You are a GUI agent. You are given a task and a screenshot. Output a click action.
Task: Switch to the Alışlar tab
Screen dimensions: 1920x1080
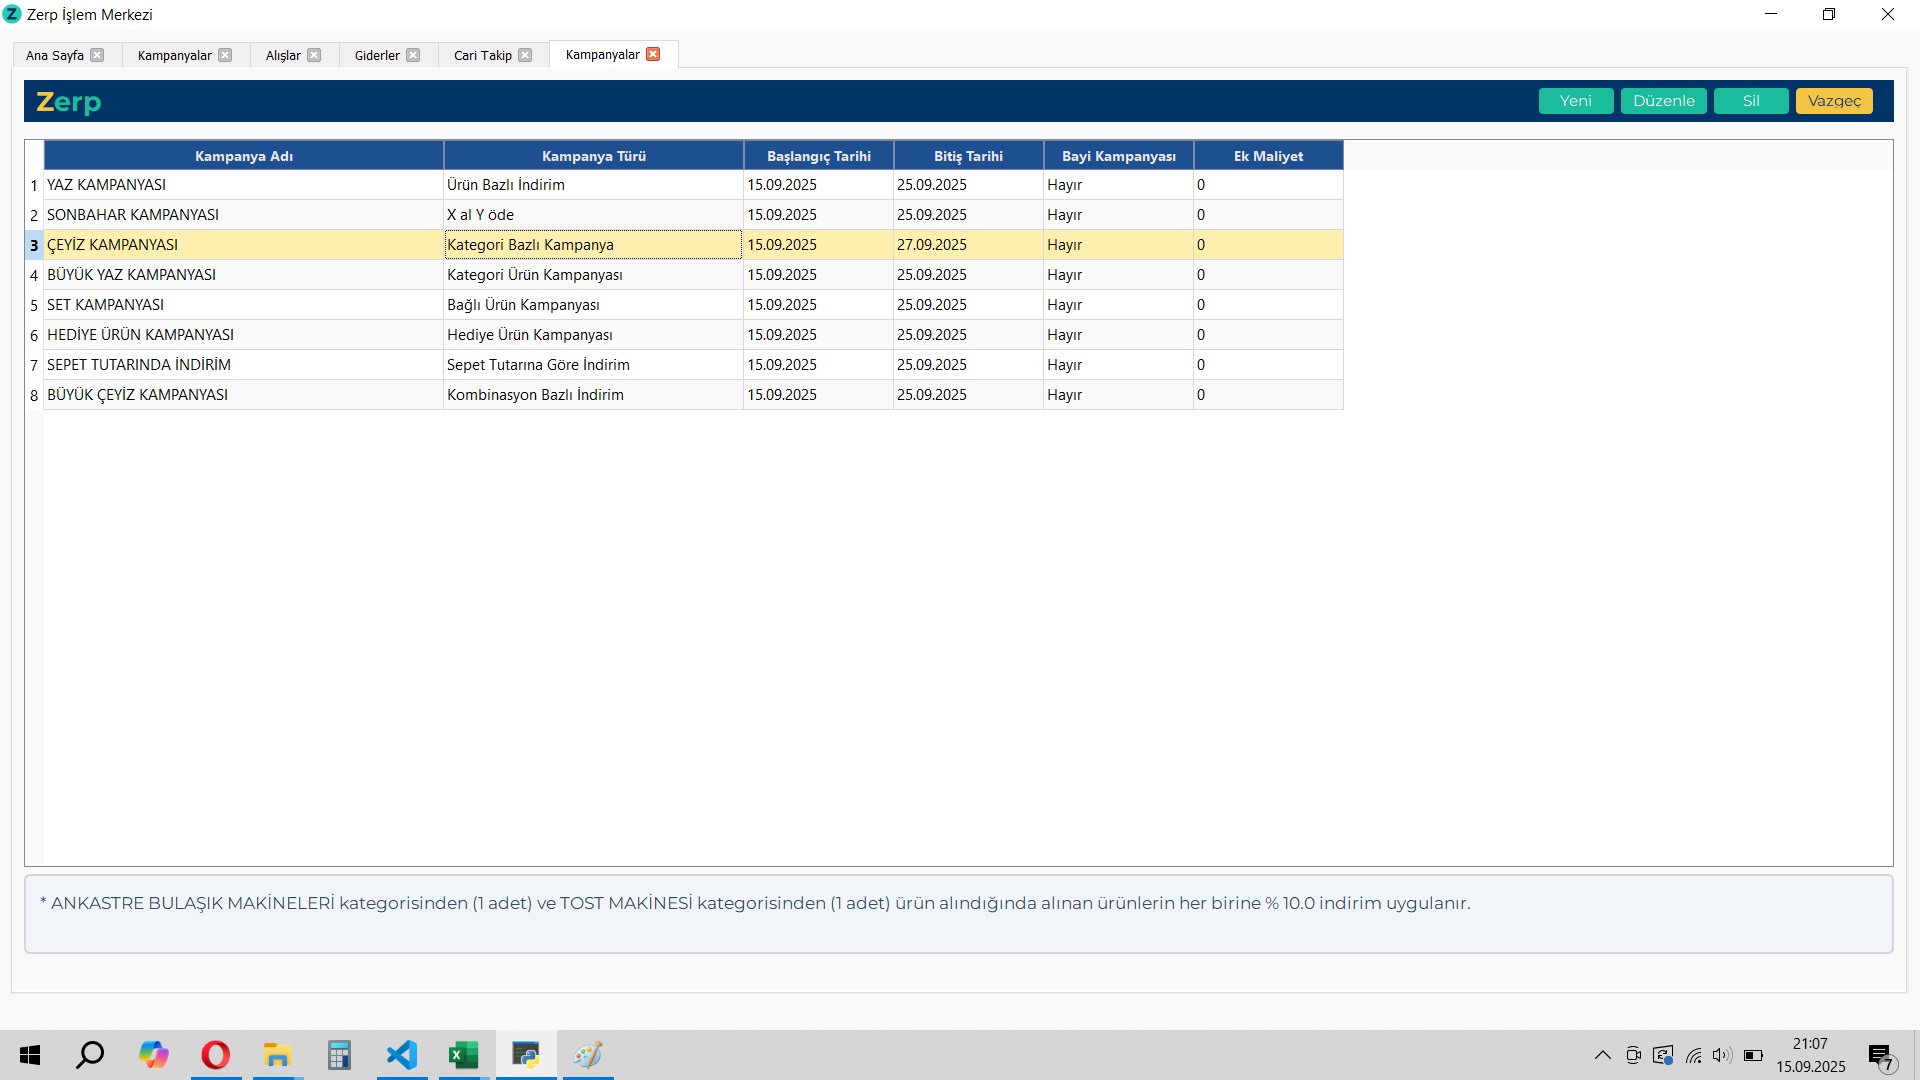(282, 55)
